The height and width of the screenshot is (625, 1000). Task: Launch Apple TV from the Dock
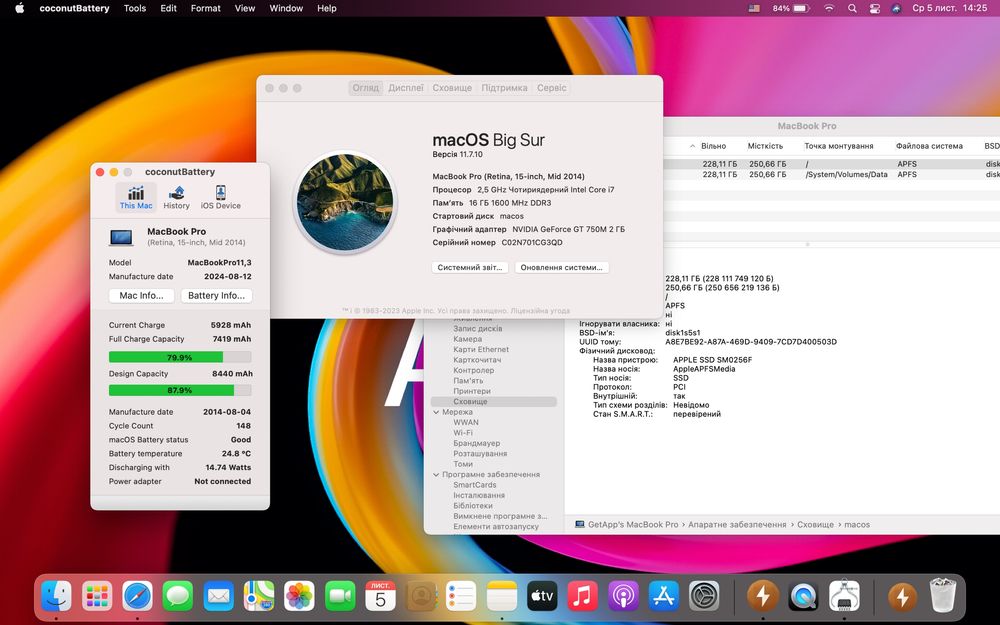(542, 596)
